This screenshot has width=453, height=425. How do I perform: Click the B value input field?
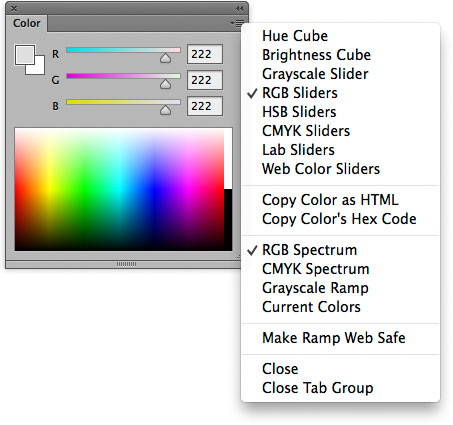205,106
